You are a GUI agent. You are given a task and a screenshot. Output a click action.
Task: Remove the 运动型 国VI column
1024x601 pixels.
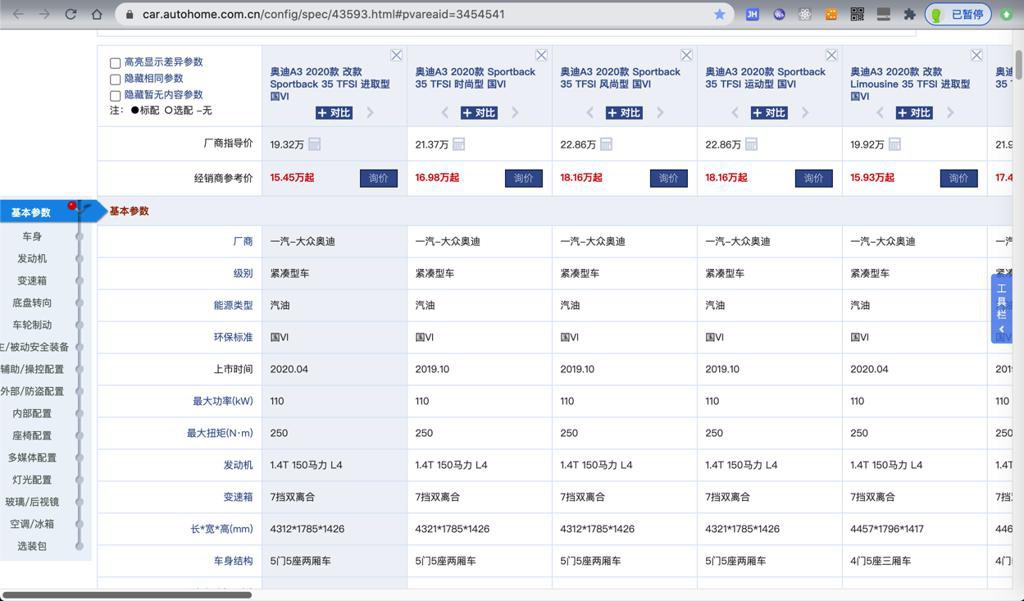[831, 56]
